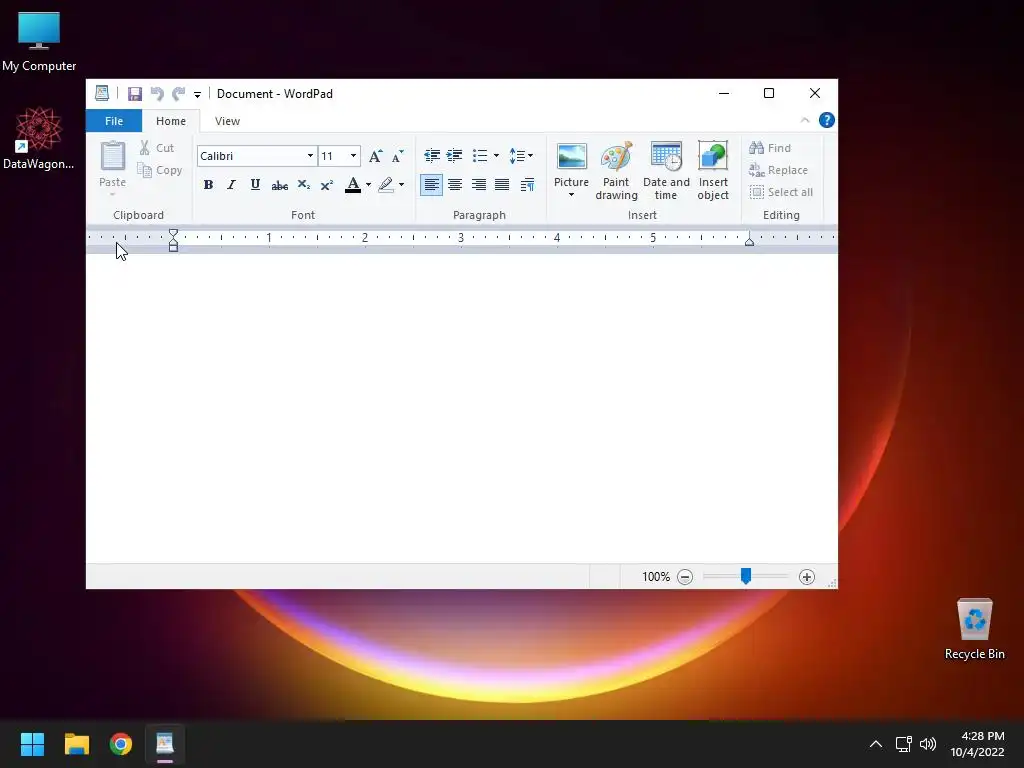Click the Undo arrow in quick access
Image resolution: width=1024 pixels, height=768 pixels.
(x=157, y=93)
